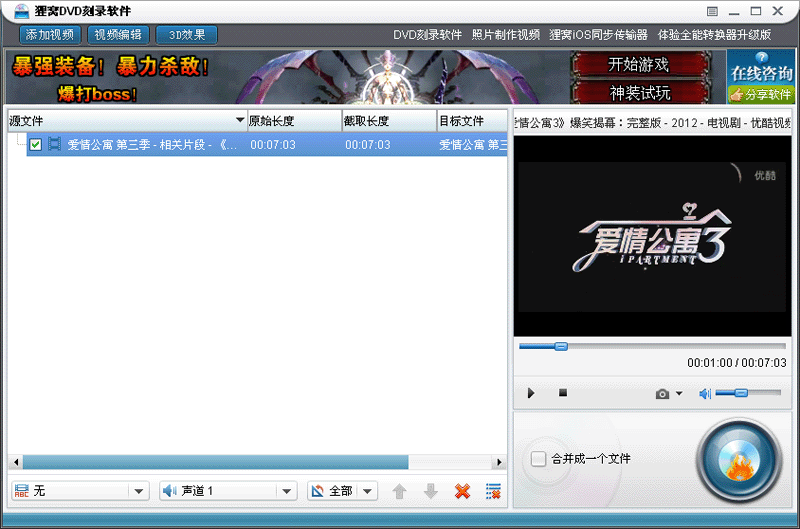Click the 原始长度 column header
The width and height of the screenshot is (800, 529).
click(294, 121)
